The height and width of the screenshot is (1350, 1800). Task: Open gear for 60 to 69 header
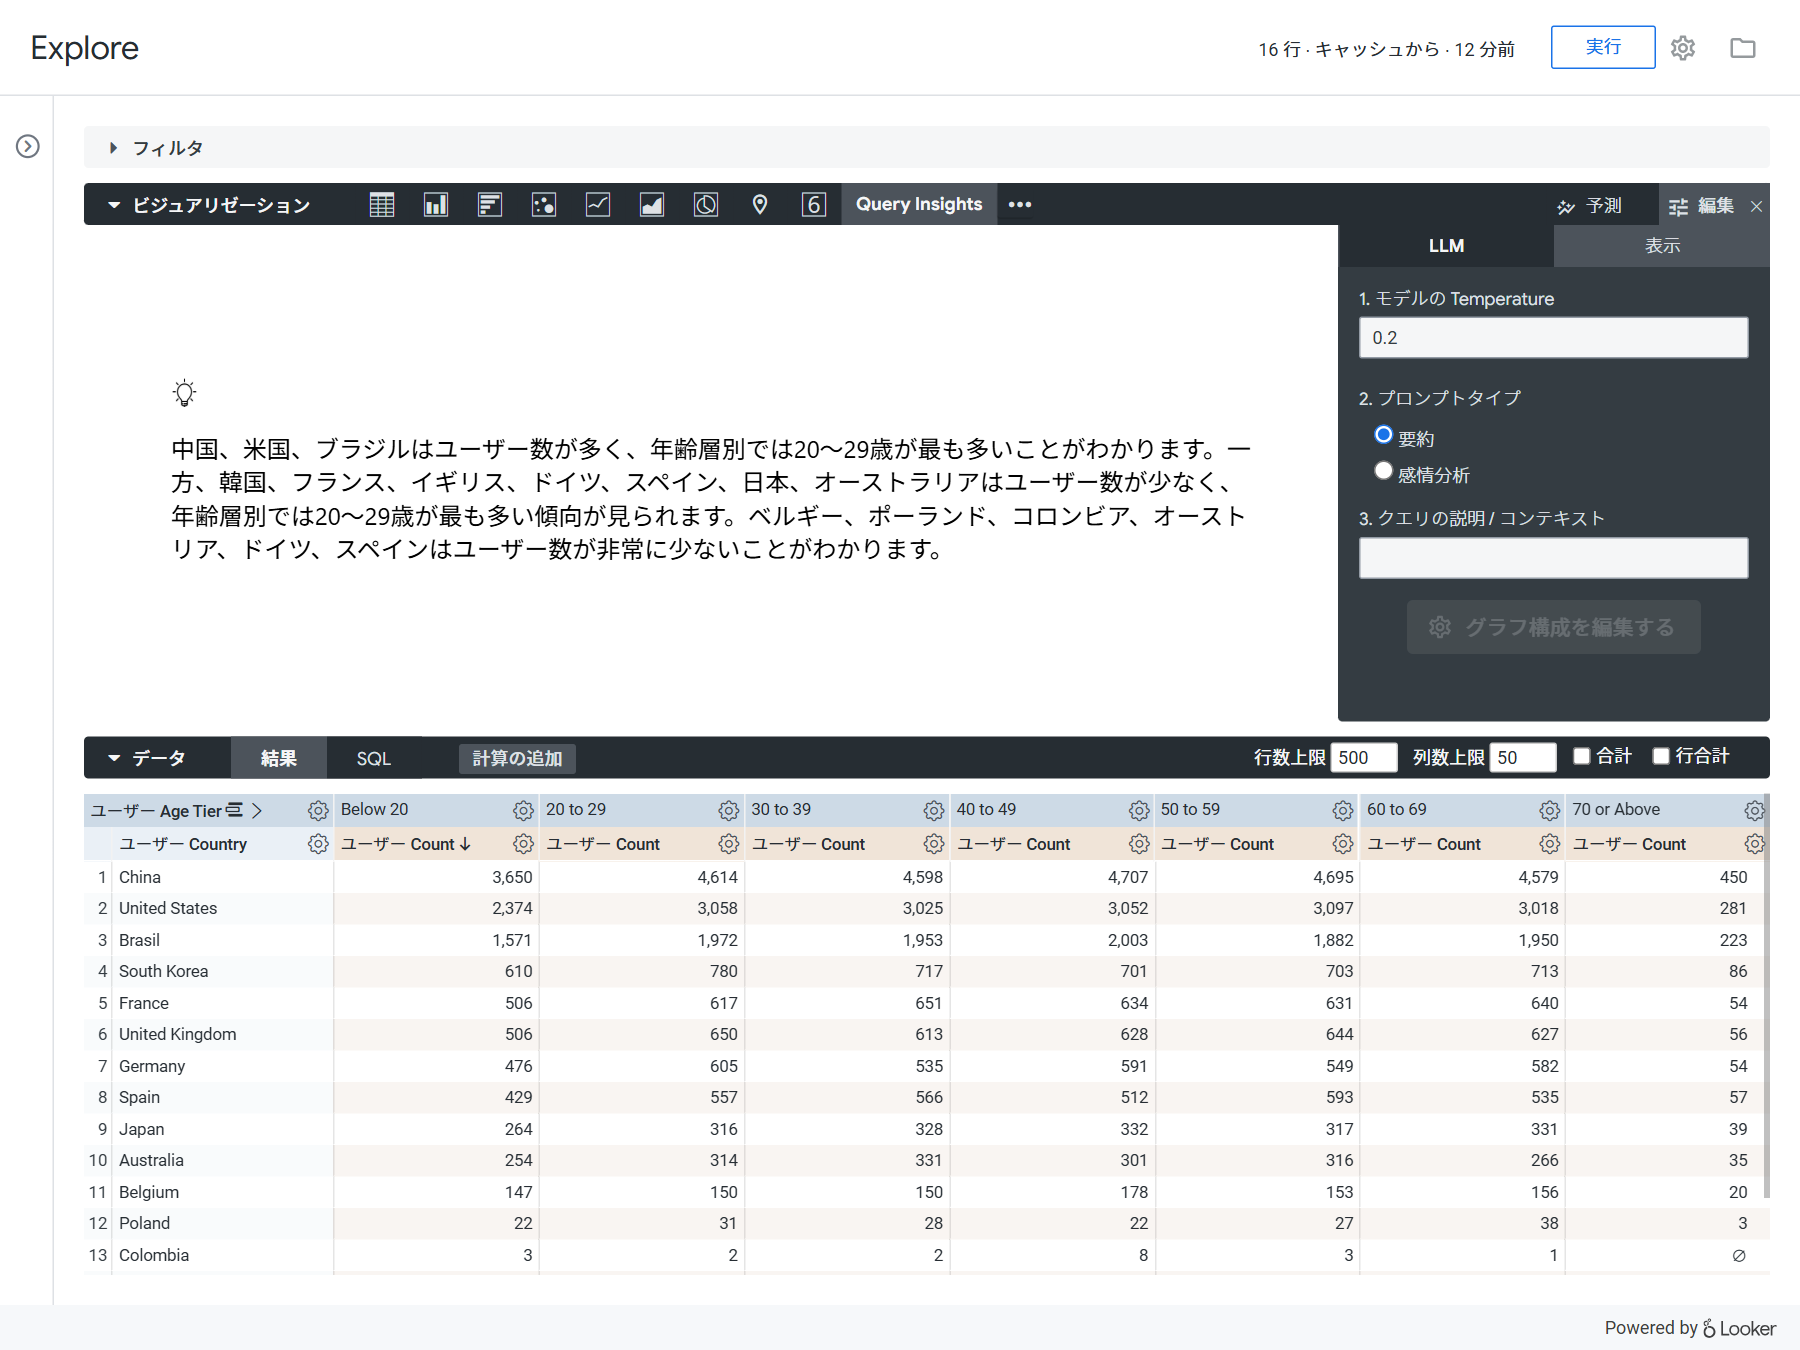click(1550, 810)
